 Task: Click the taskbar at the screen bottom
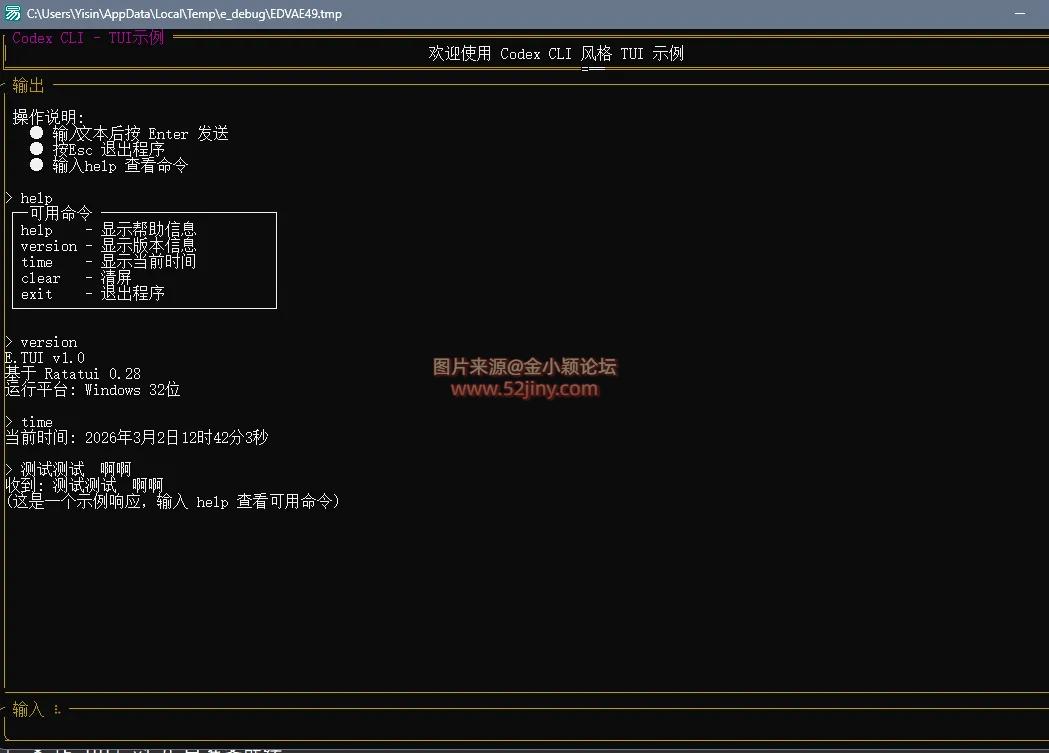(524, 748)
